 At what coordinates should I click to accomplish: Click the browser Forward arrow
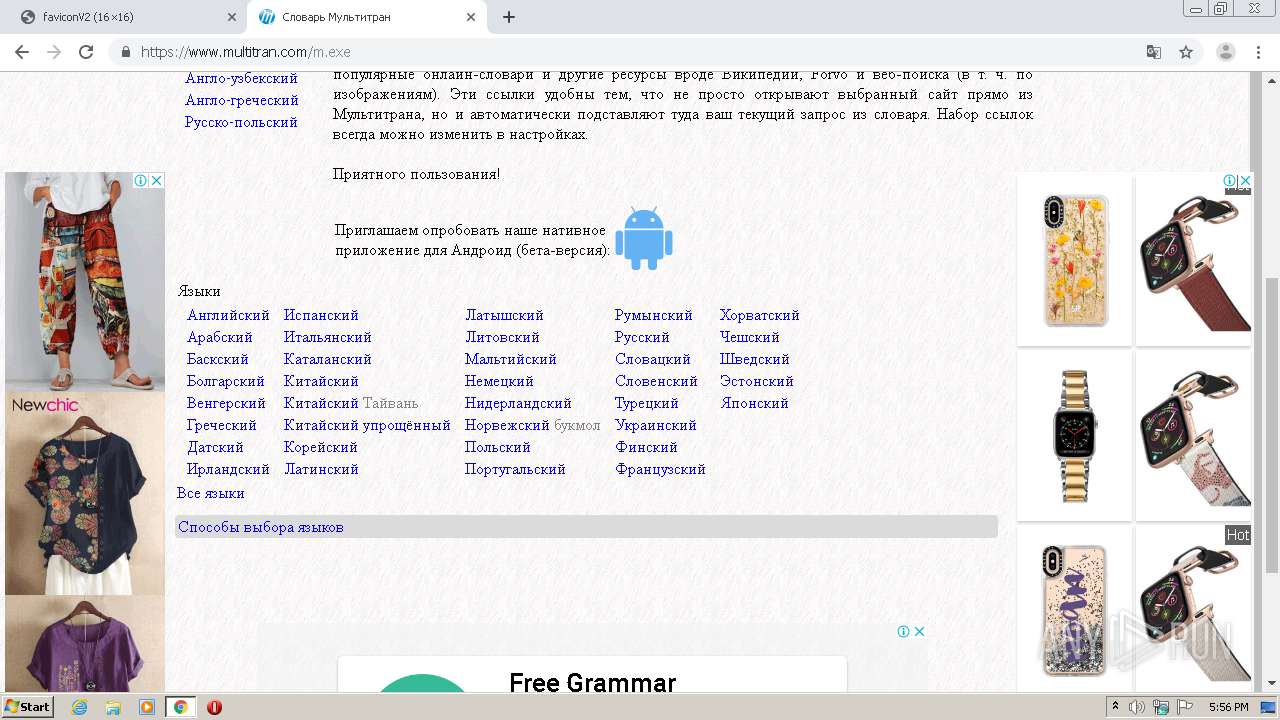coord(54,52)
